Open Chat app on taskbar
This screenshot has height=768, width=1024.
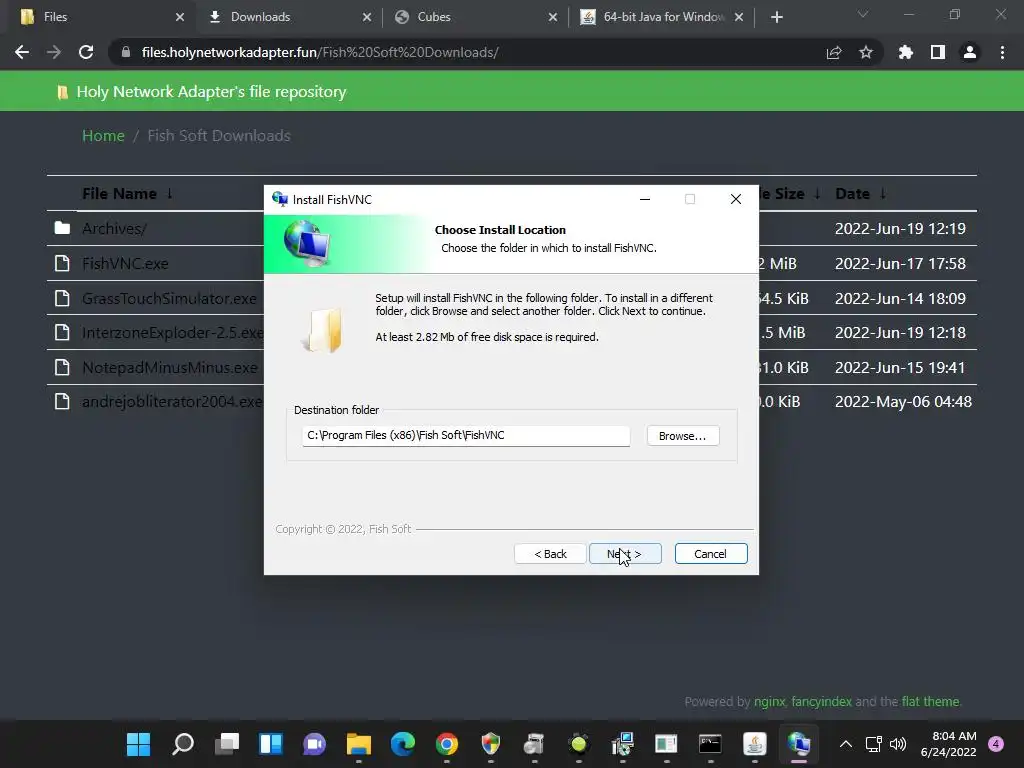click(314, 744)
